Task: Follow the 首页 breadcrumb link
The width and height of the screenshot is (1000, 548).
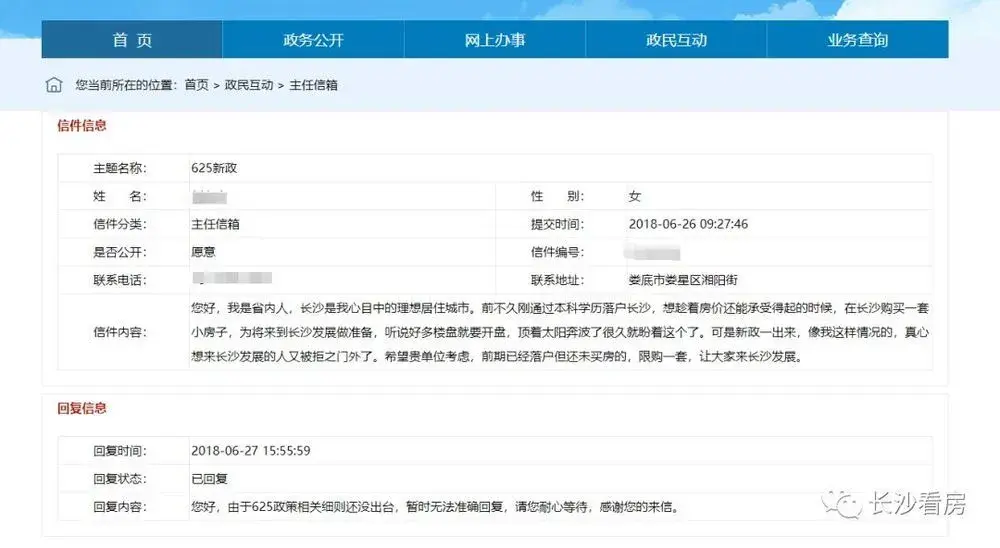Action: (x=196, y=85)
